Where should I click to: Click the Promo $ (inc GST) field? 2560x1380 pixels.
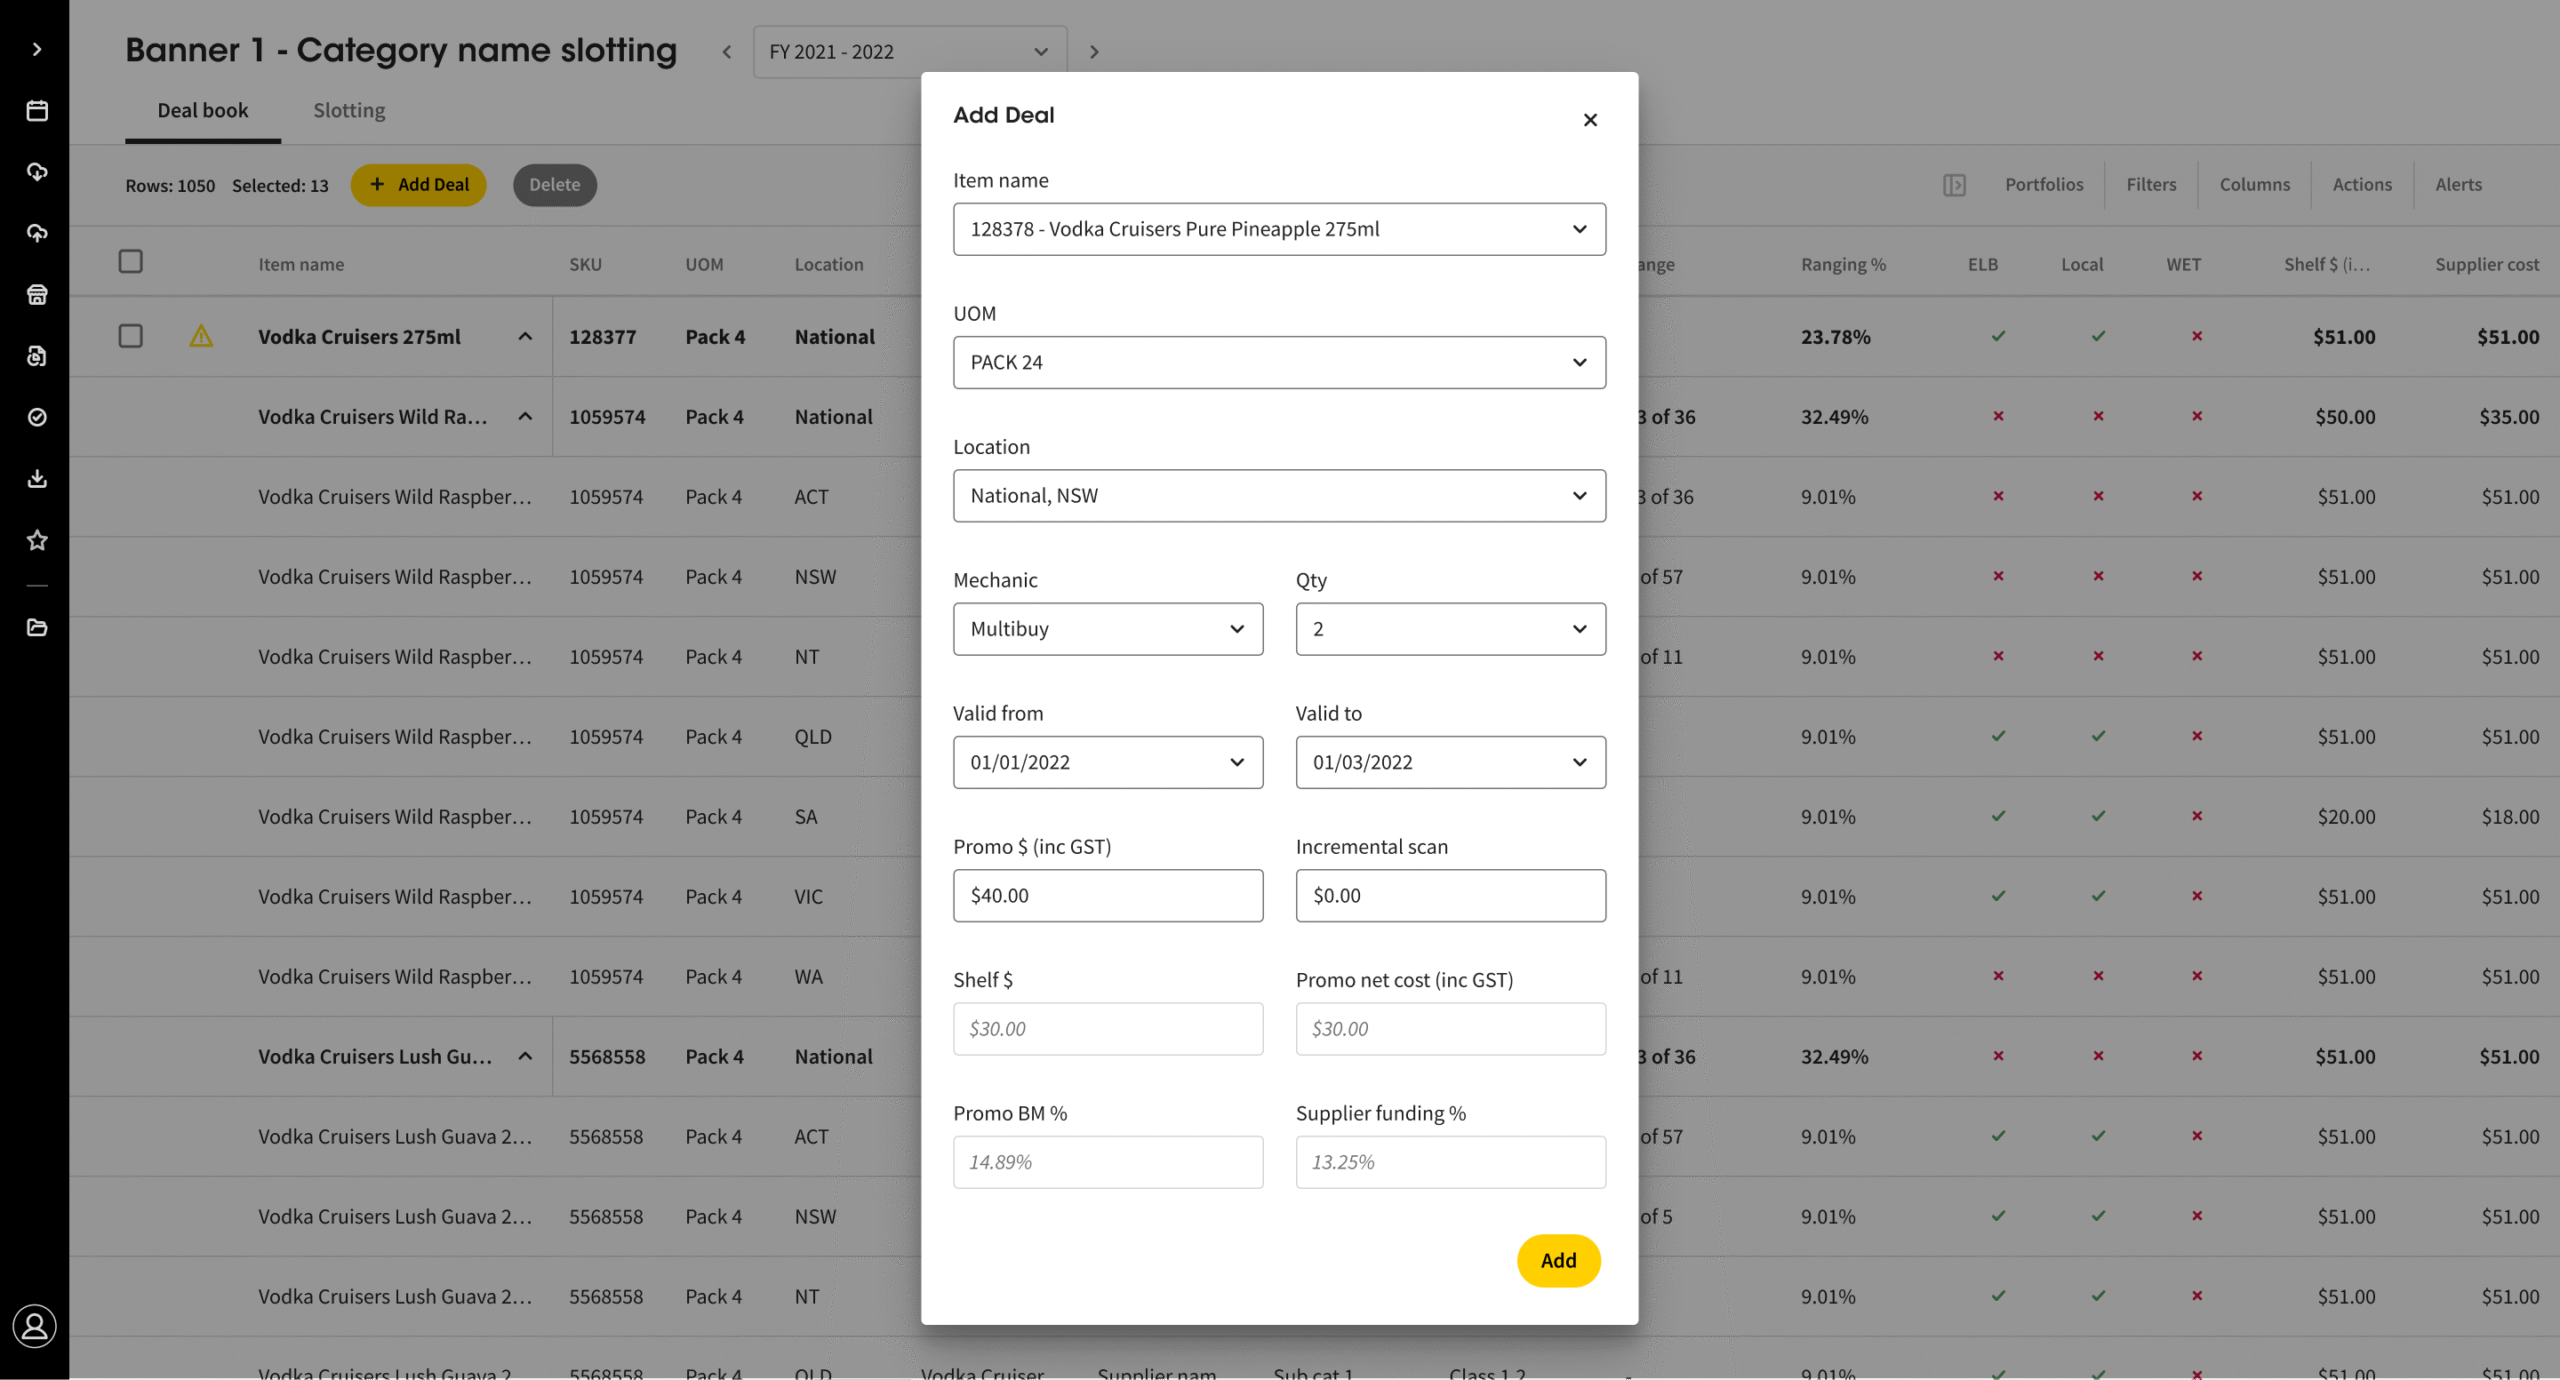[x=1107, y=895]
